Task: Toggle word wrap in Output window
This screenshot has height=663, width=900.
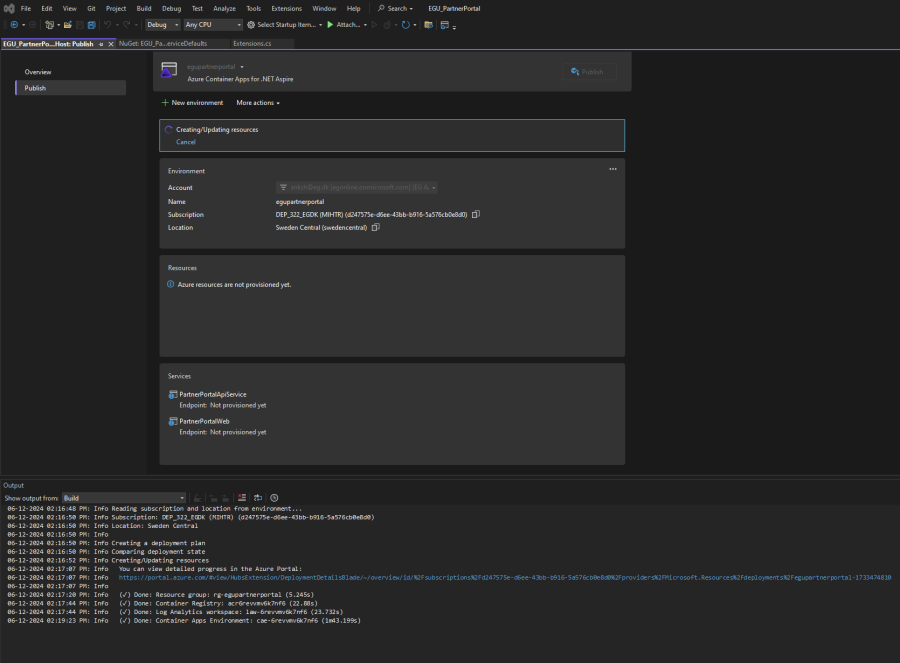Action: [258, 498]
